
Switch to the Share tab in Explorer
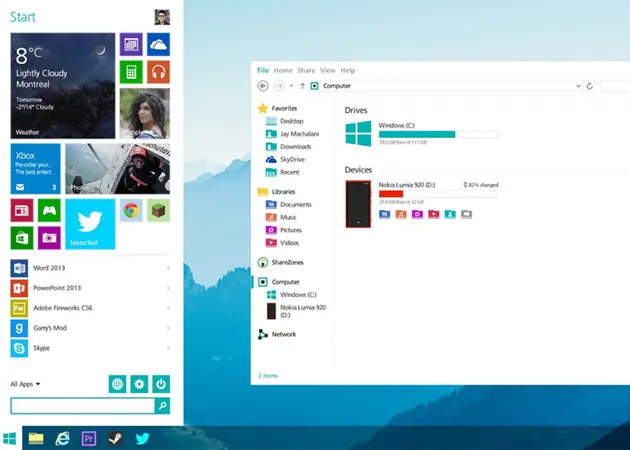pos(306,70)
